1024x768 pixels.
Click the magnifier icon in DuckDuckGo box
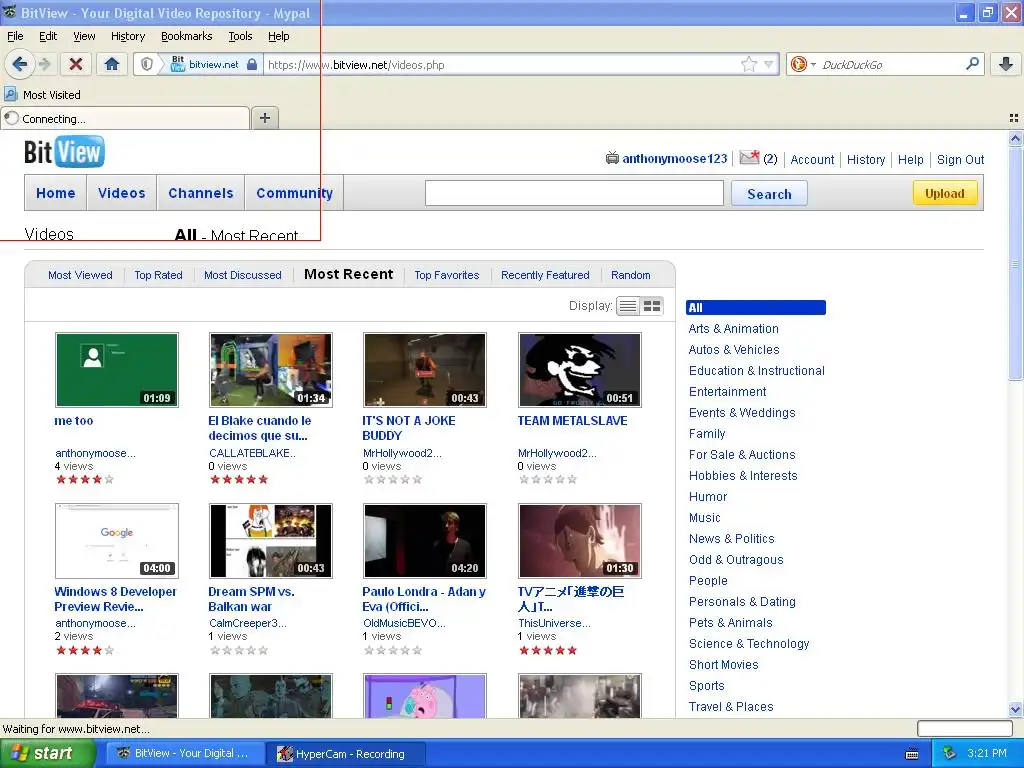coord(972,63)
